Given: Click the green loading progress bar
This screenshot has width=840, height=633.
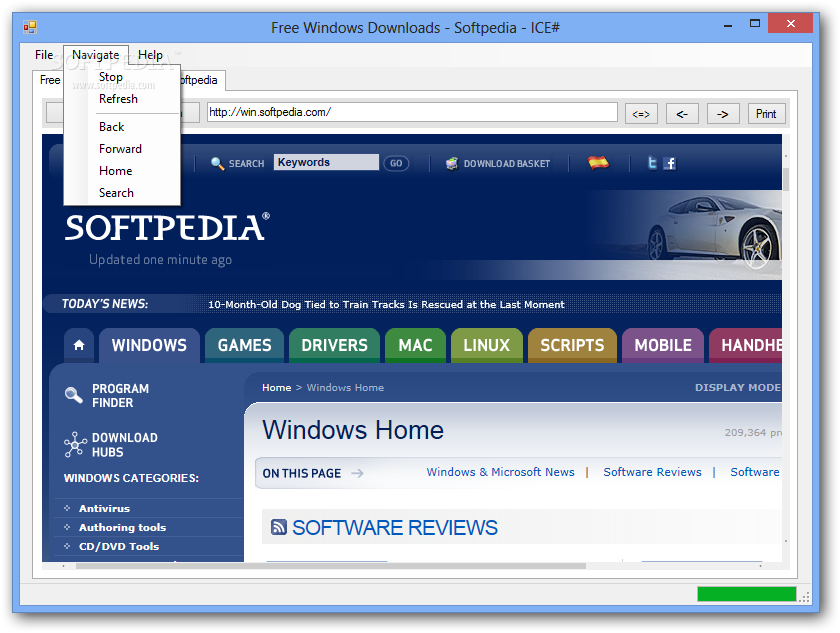Looking at the screenshot, I should coord(747,594).
